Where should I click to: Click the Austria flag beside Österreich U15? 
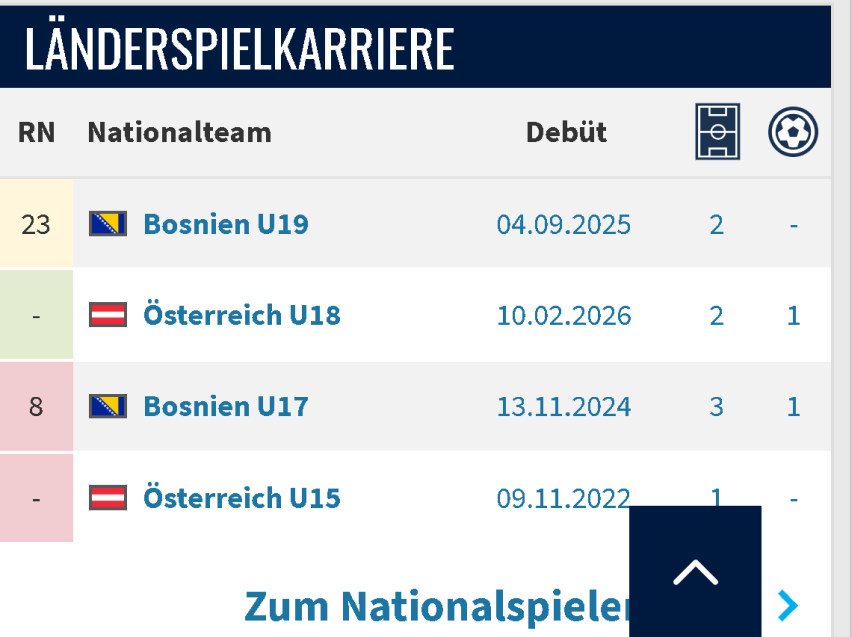pos(108,497)
